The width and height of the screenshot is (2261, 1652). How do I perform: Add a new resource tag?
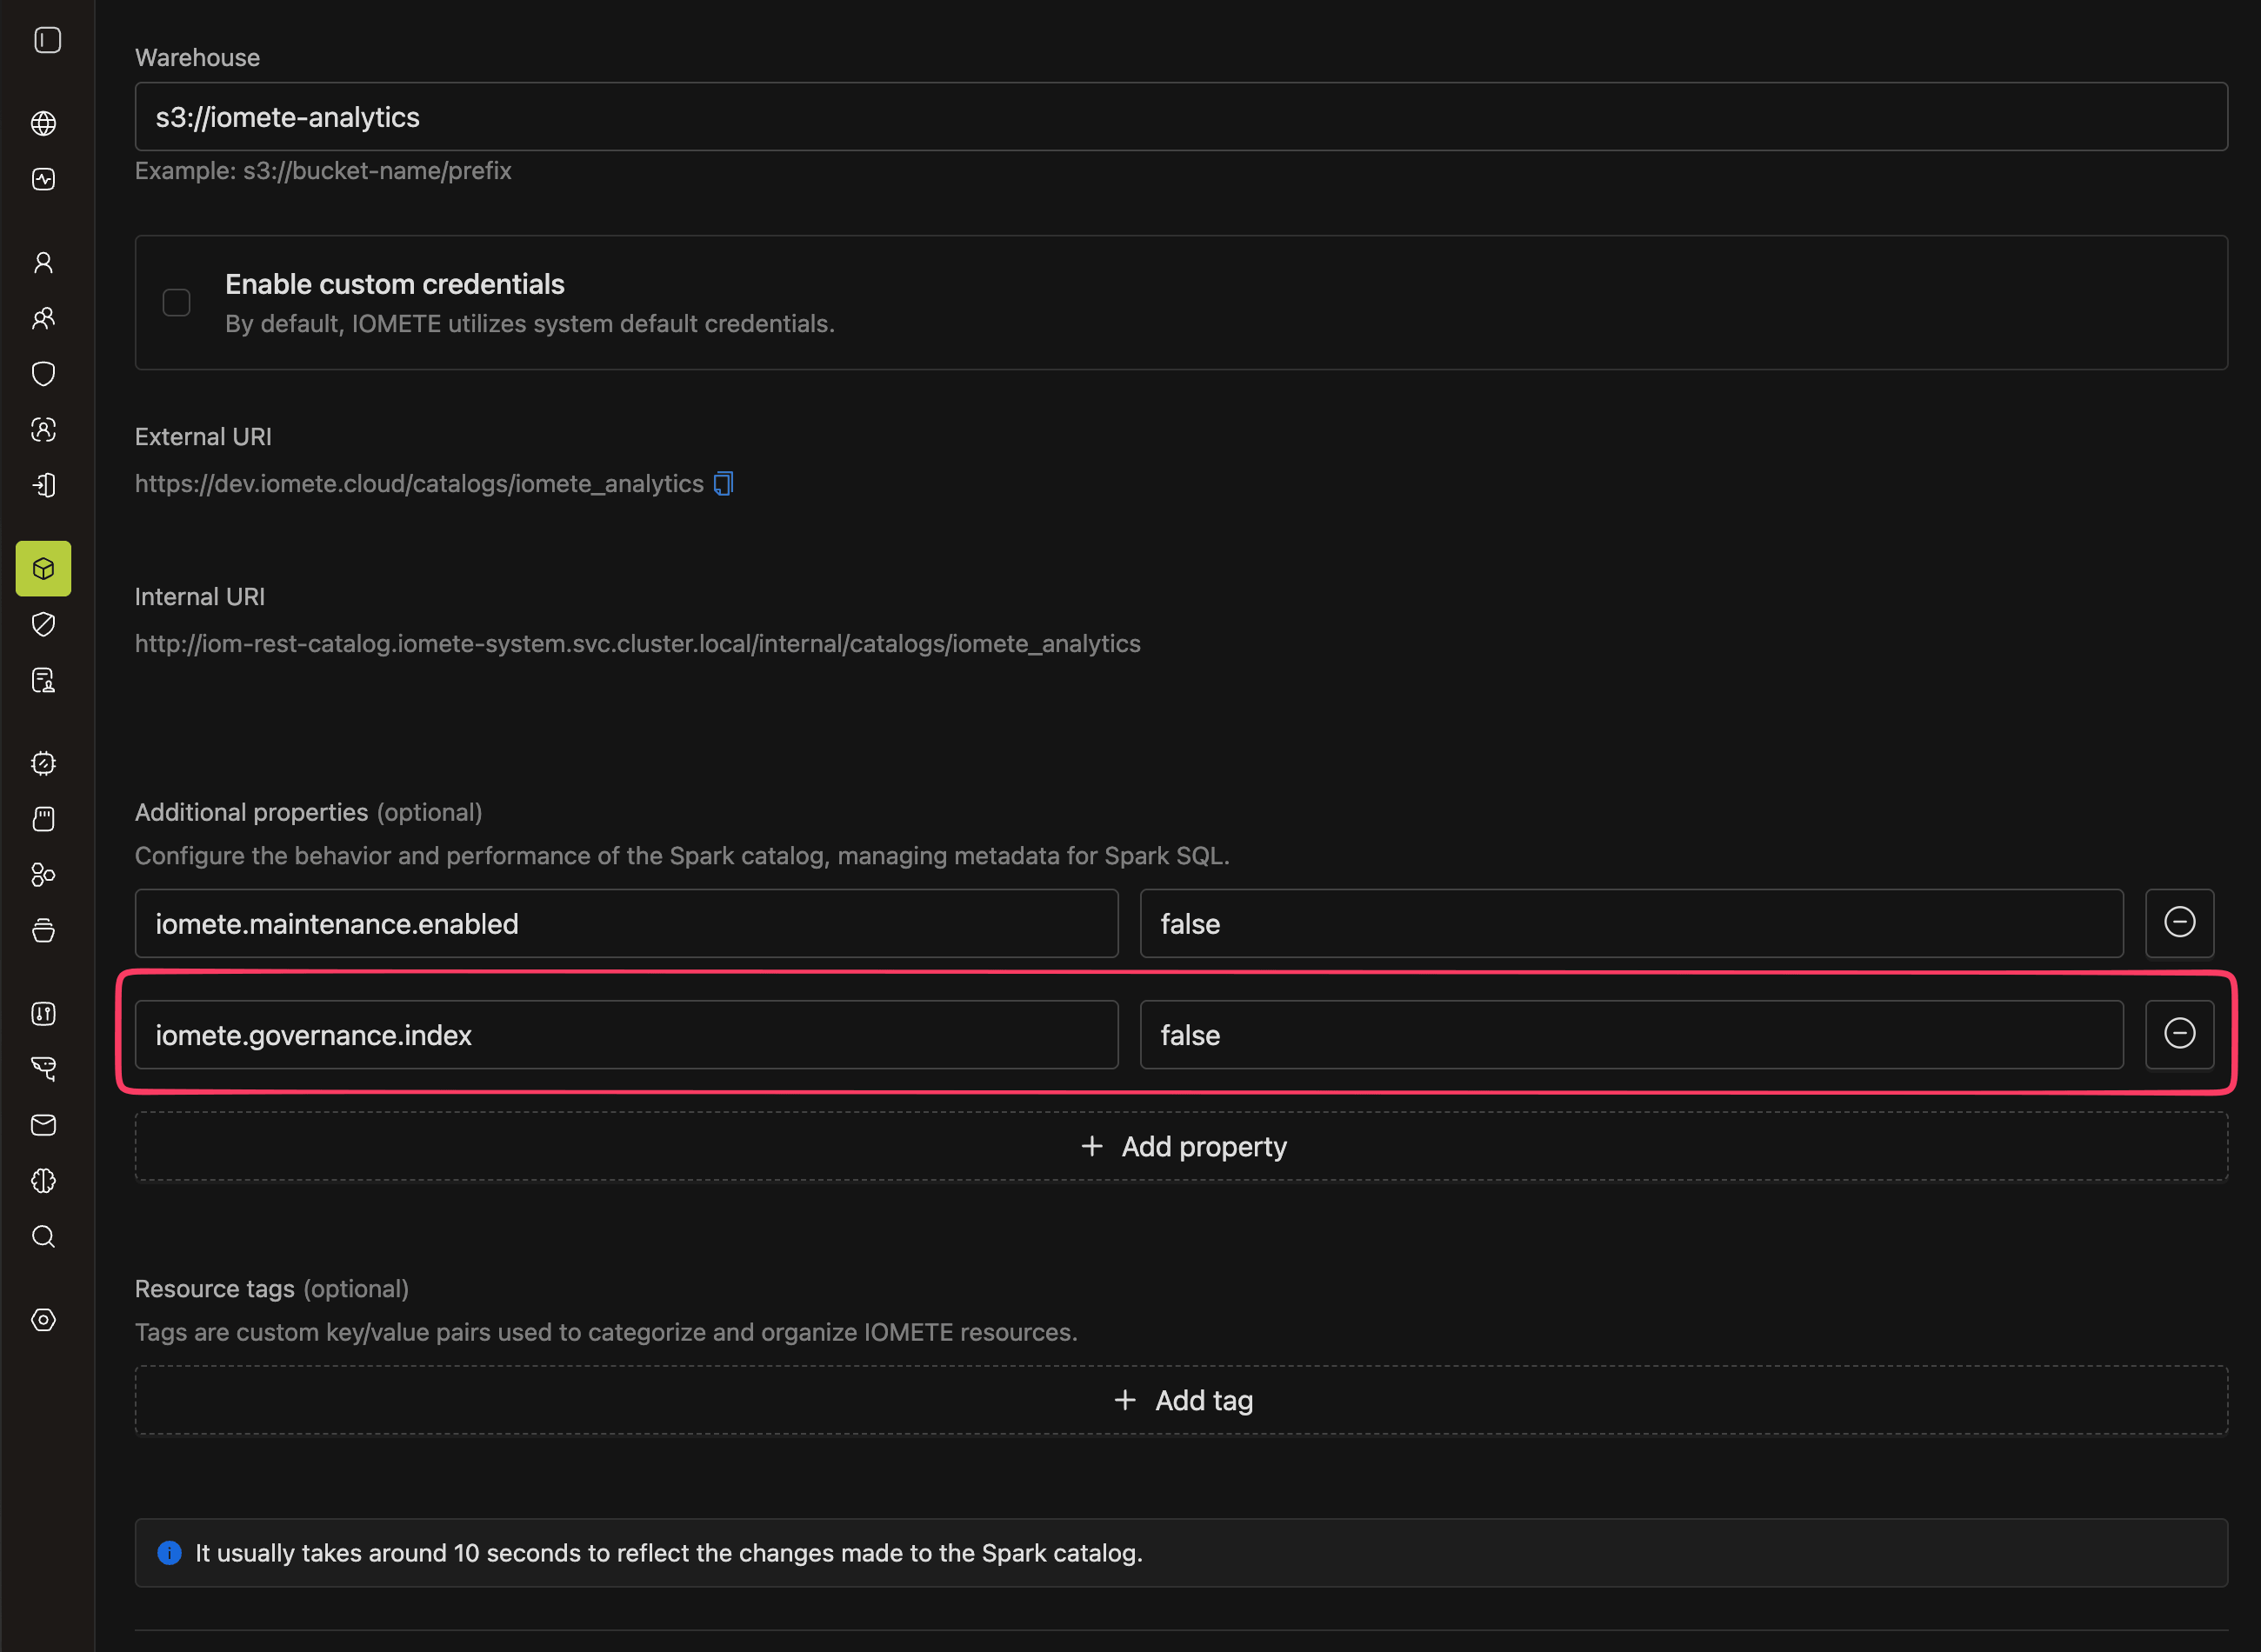click(1181, 1400)
